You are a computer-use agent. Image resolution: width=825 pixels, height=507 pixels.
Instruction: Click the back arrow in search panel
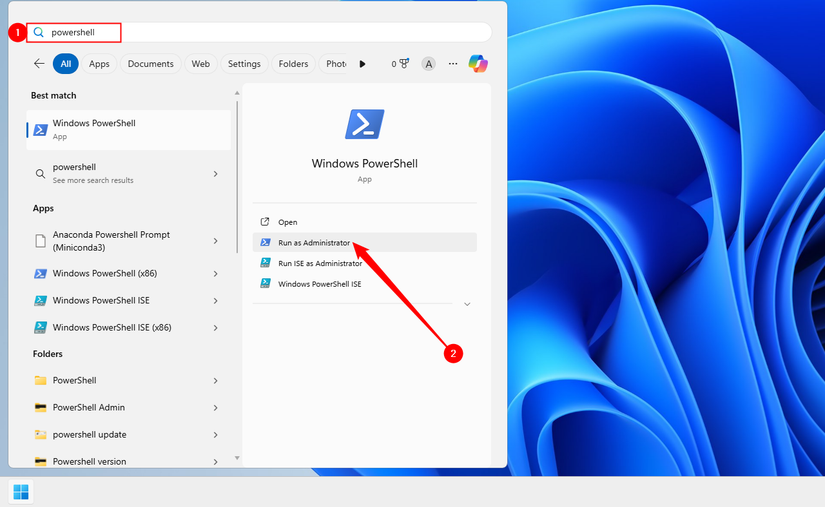click(x=39, y=64)
